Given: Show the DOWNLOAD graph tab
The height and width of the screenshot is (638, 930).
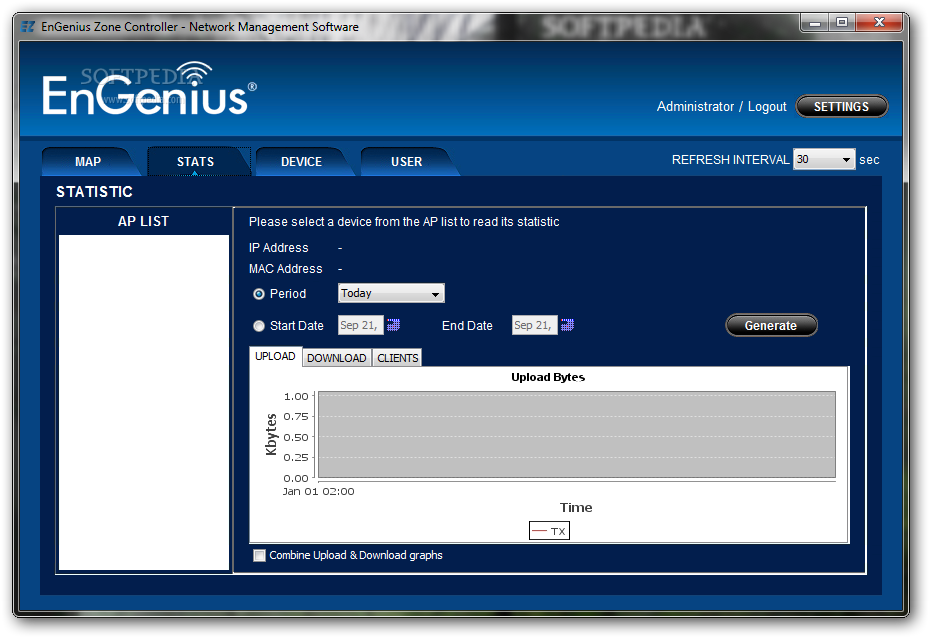Looking at the screenshot, I should pyautogui.click(x=337, y=358).
